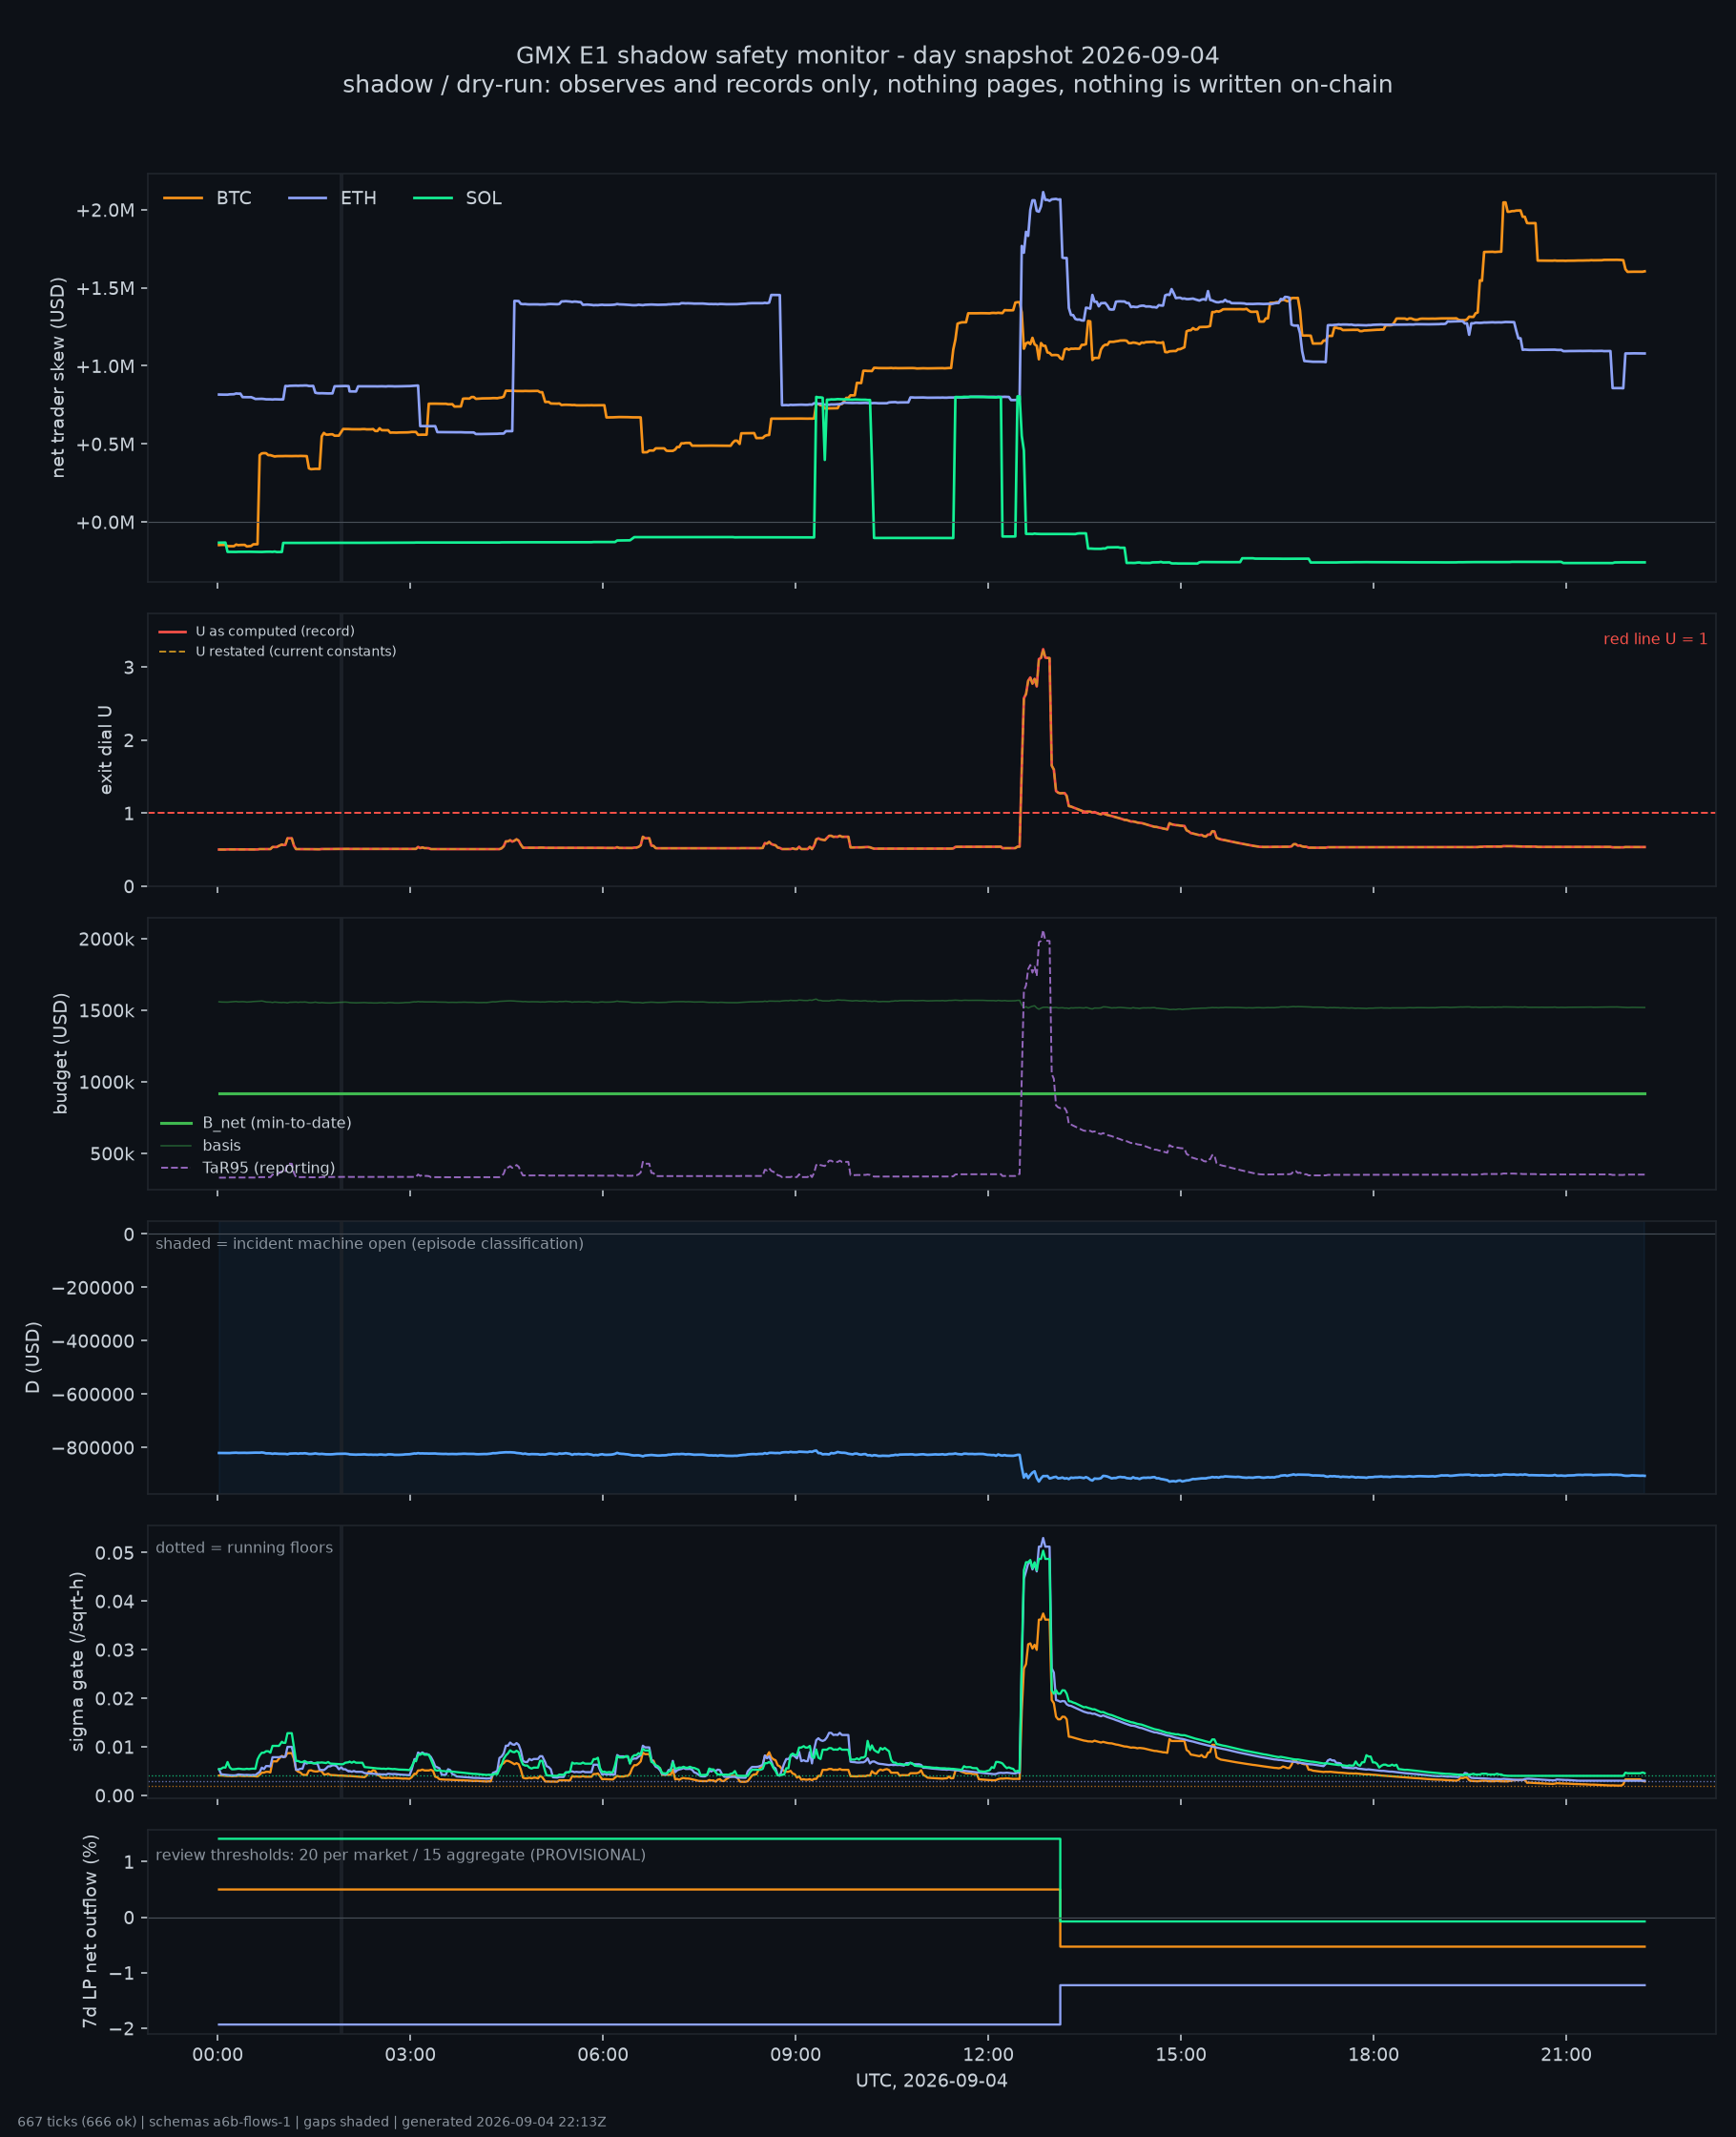This screenshot has height=2137, width=1736.
Task: Click the 'net trader skew (USD)' axis label
Action: tap(58, 377)
